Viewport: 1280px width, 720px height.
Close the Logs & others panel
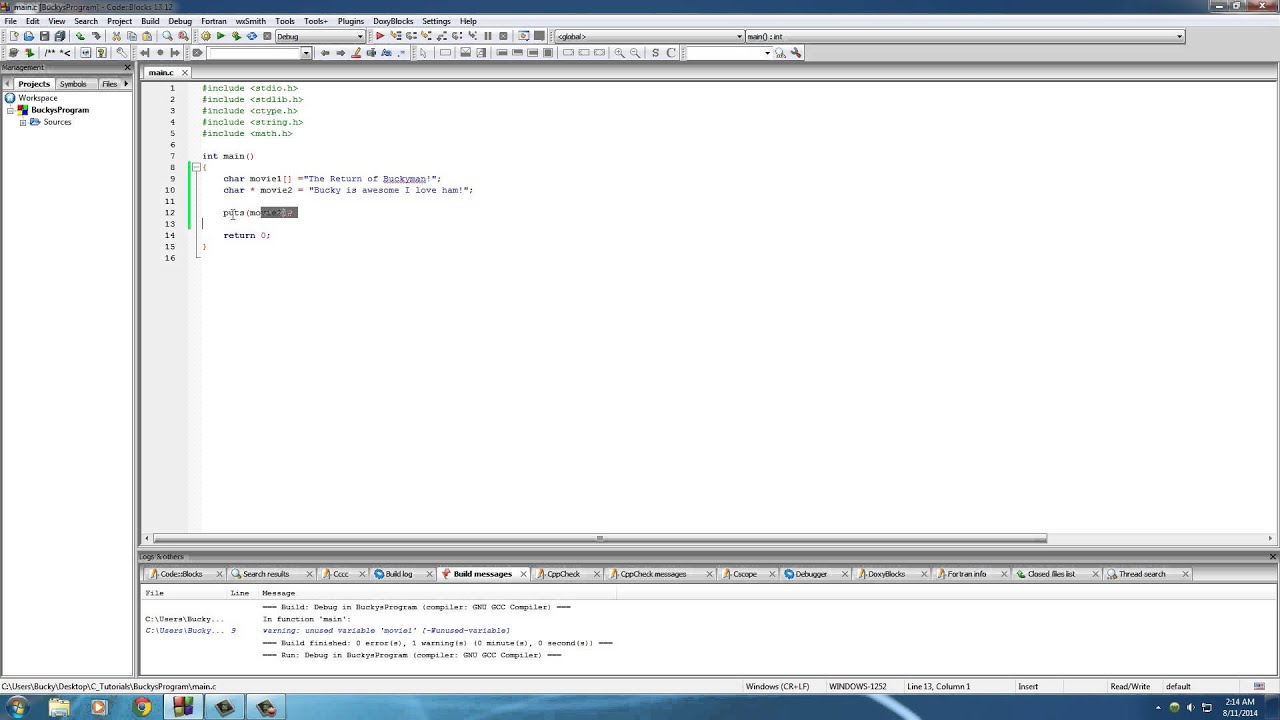[x=1272, y=556]
